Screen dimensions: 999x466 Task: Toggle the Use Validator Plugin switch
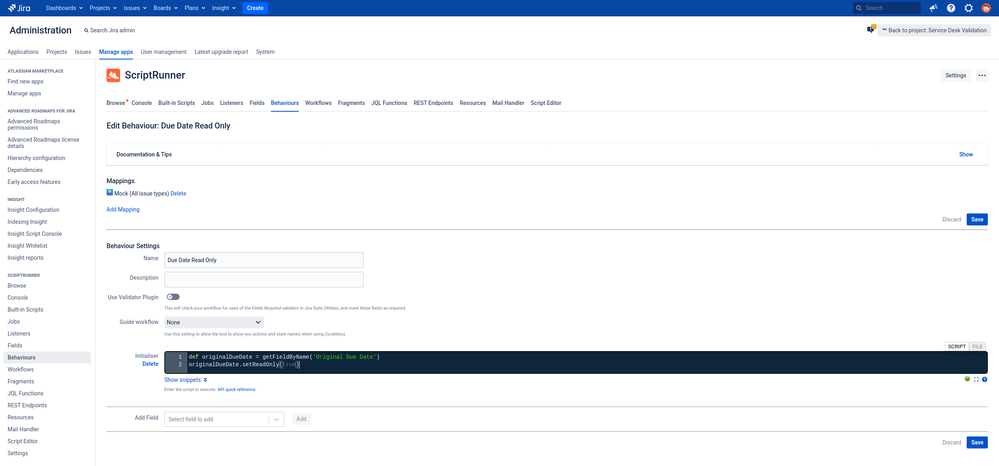[173, 296]
